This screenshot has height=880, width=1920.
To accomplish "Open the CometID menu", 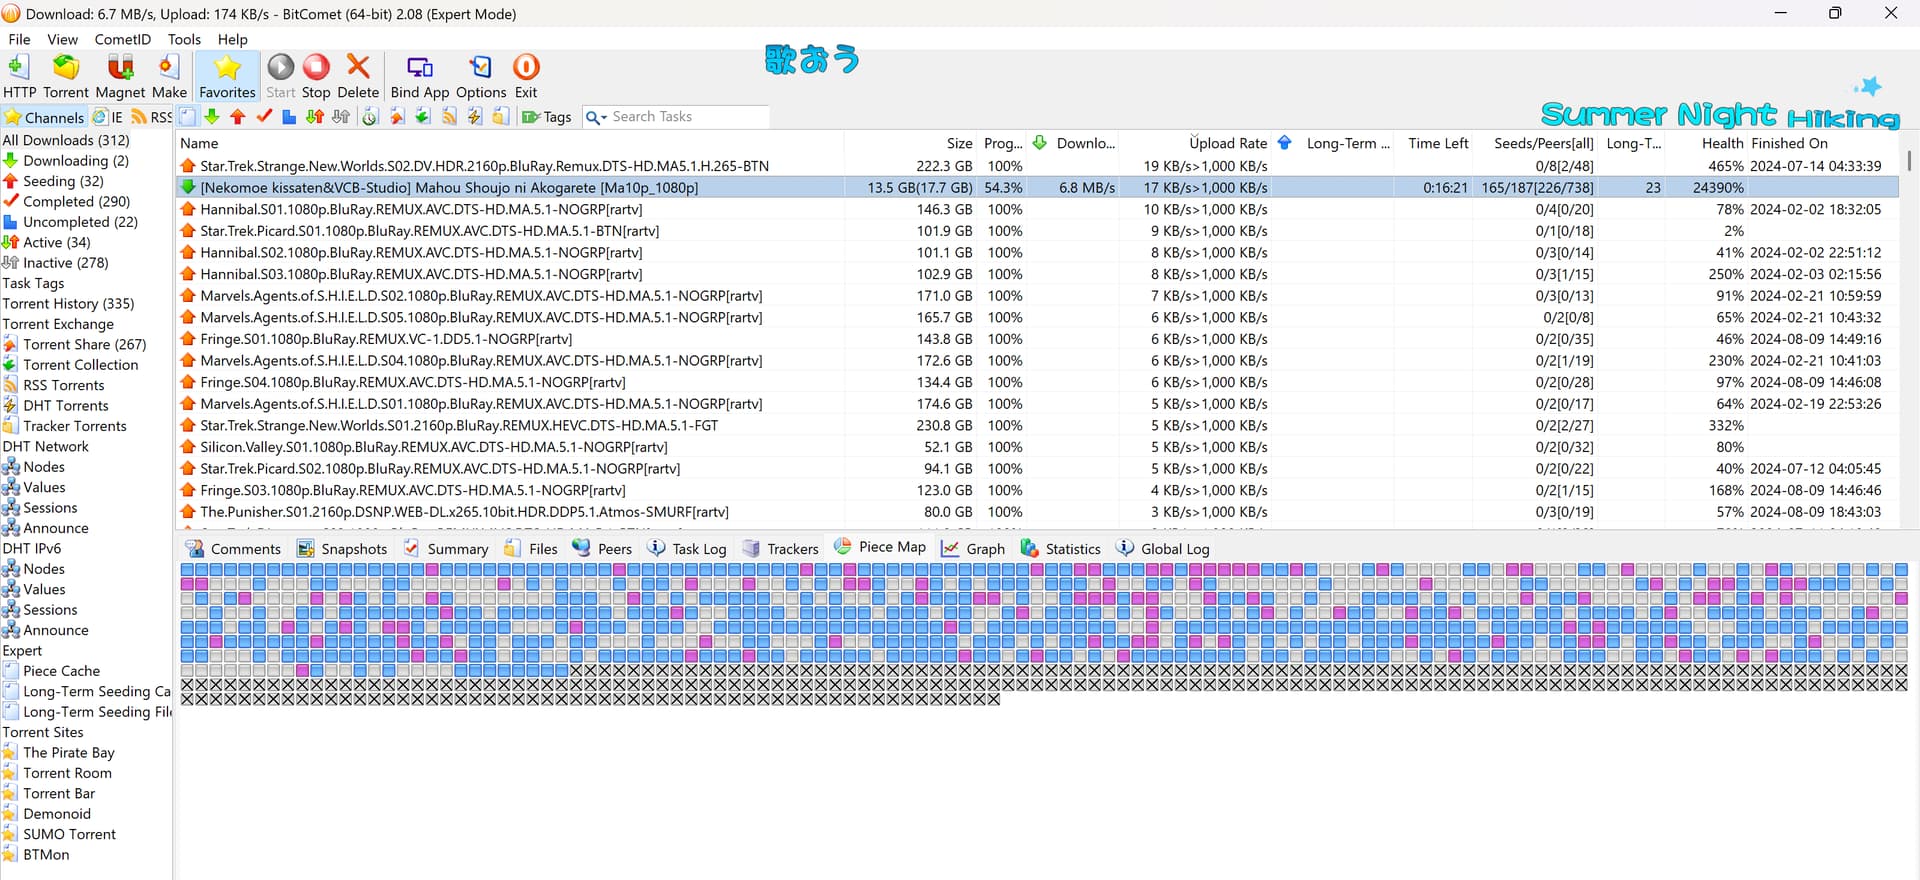I will [x=123, y=39].
